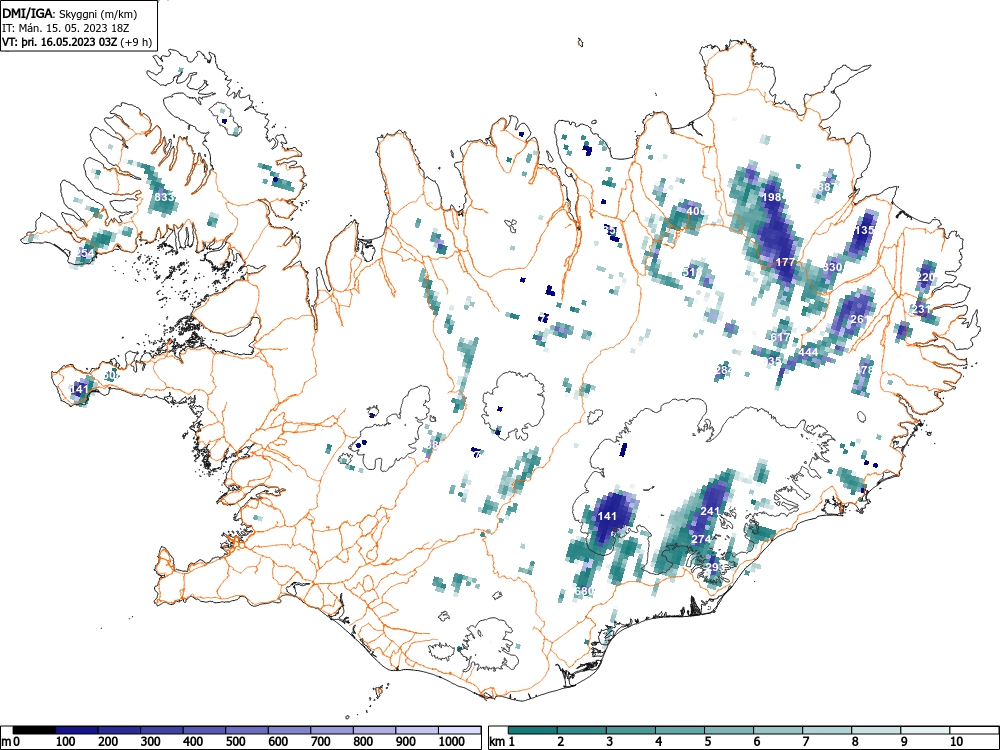Click the 'm 0' label of the meter scale
1000x750 pixels.
(11, 742)
